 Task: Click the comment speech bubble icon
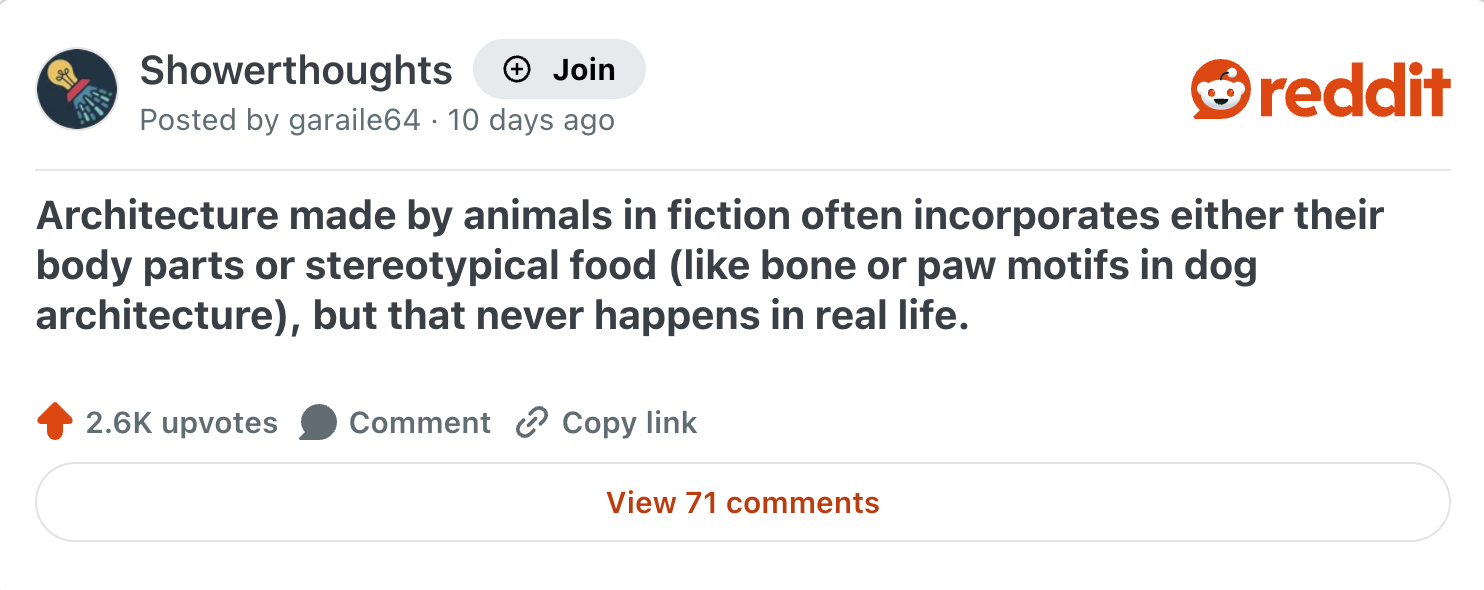[318, 423]
